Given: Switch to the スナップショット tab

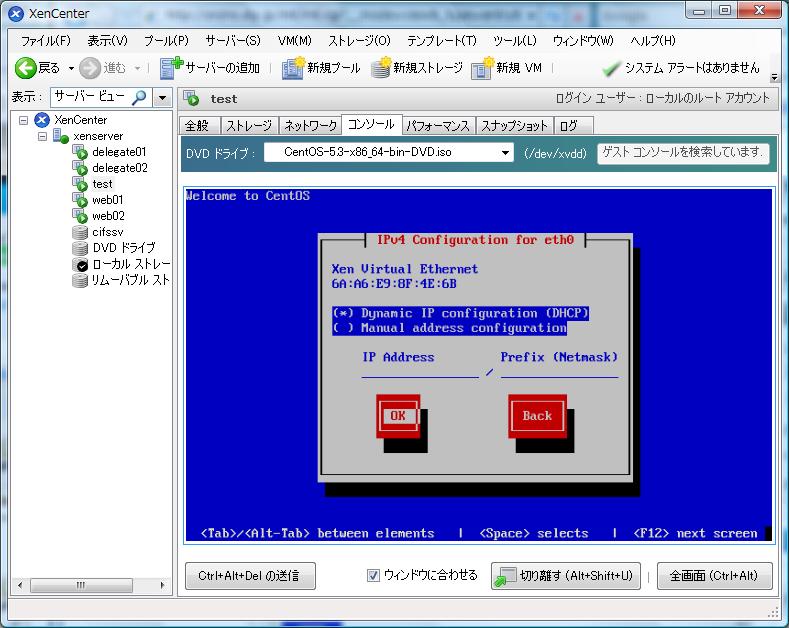Looking at the screenshot, I should point(514,126).
